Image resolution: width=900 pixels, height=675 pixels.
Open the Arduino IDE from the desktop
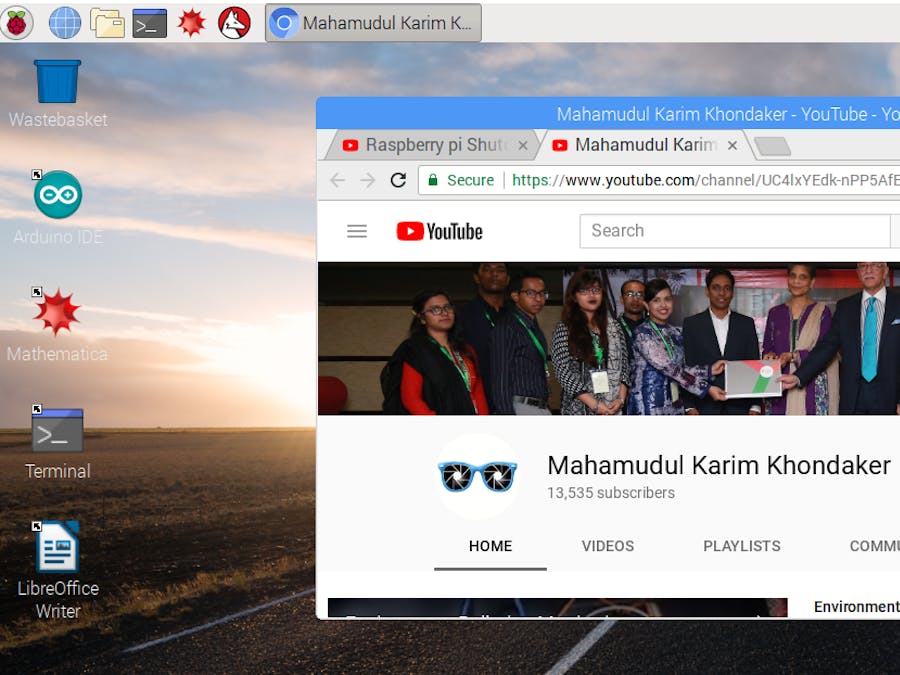pyautogui.click(x=57, y=195)
